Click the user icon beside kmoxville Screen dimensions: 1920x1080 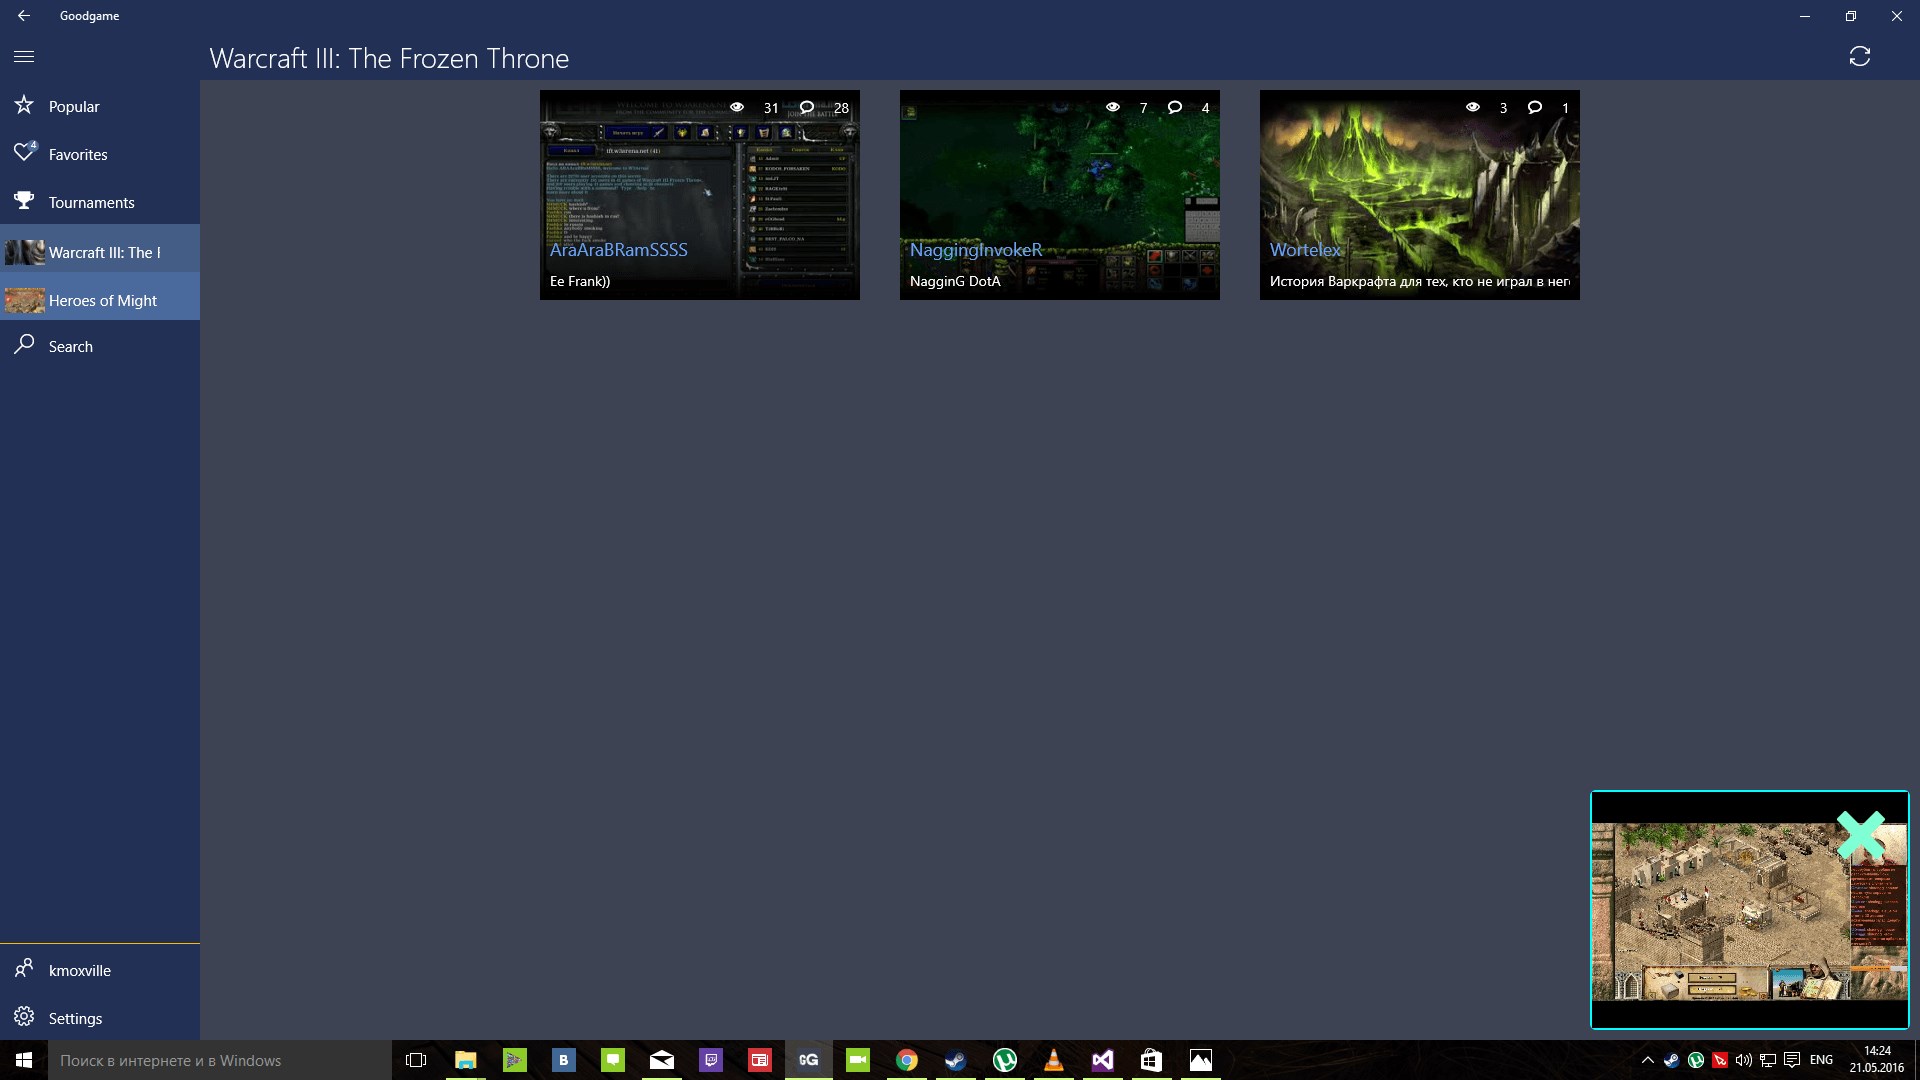tap(24, 969)
